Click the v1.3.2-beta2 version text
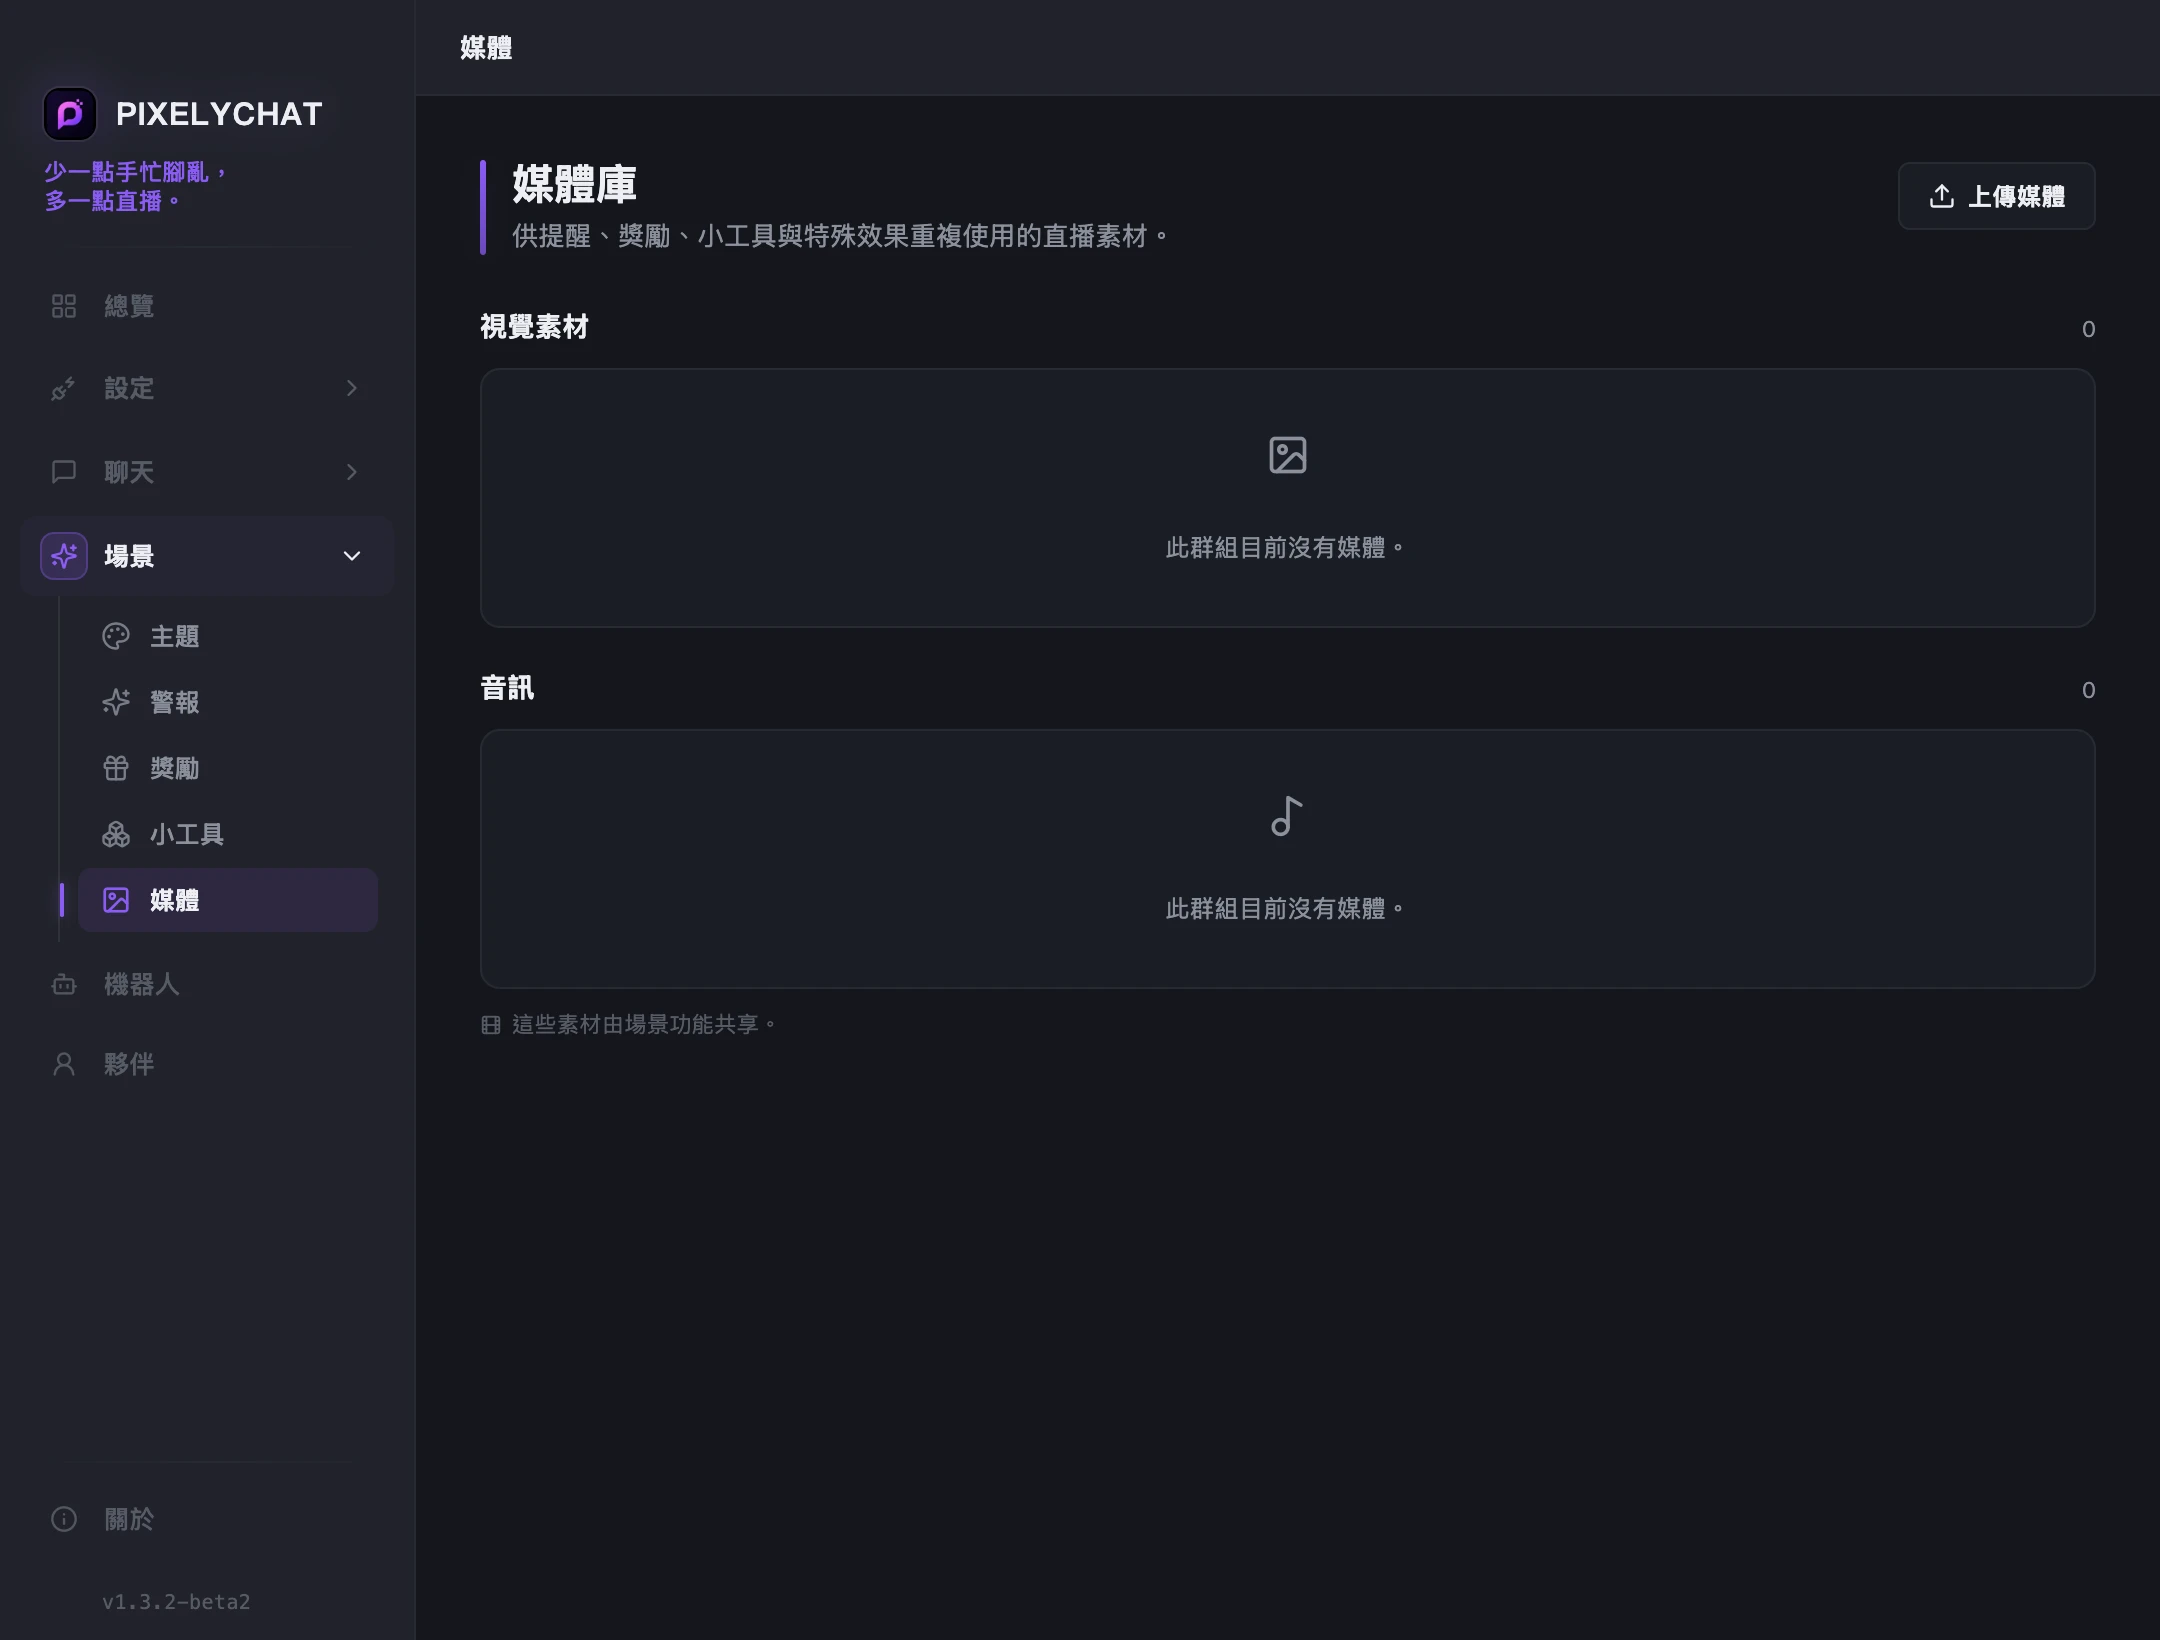 (176, 1602)
